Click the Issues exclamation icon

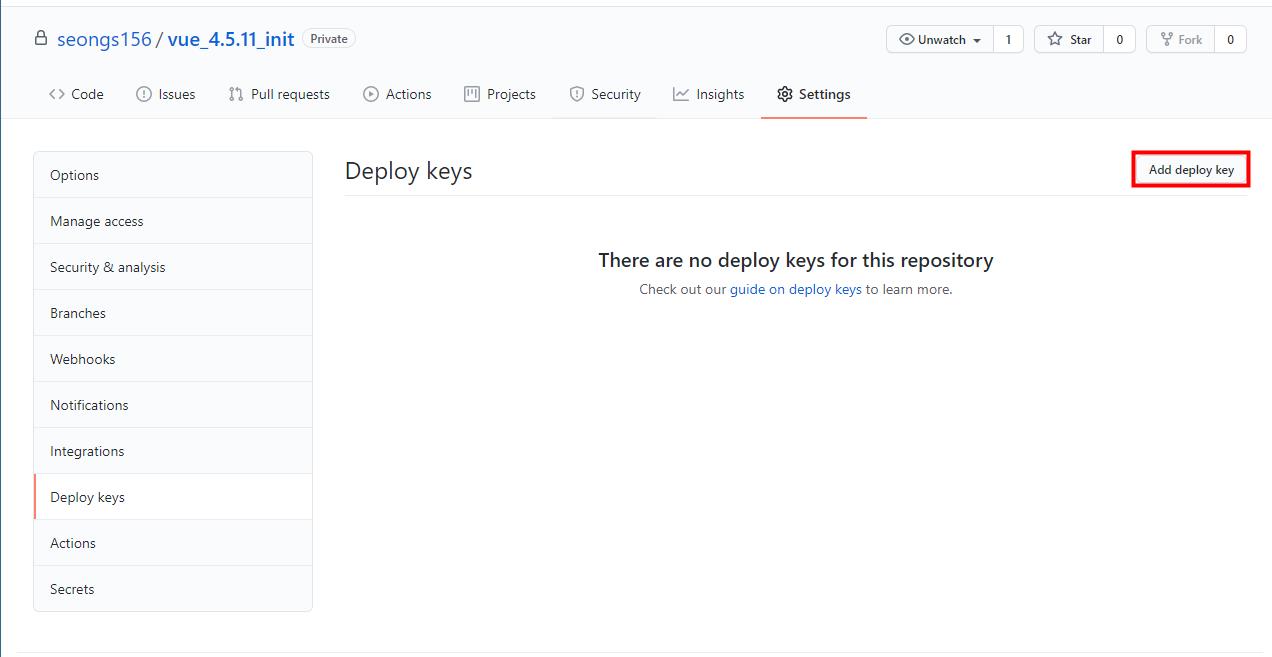pos(141,93)
